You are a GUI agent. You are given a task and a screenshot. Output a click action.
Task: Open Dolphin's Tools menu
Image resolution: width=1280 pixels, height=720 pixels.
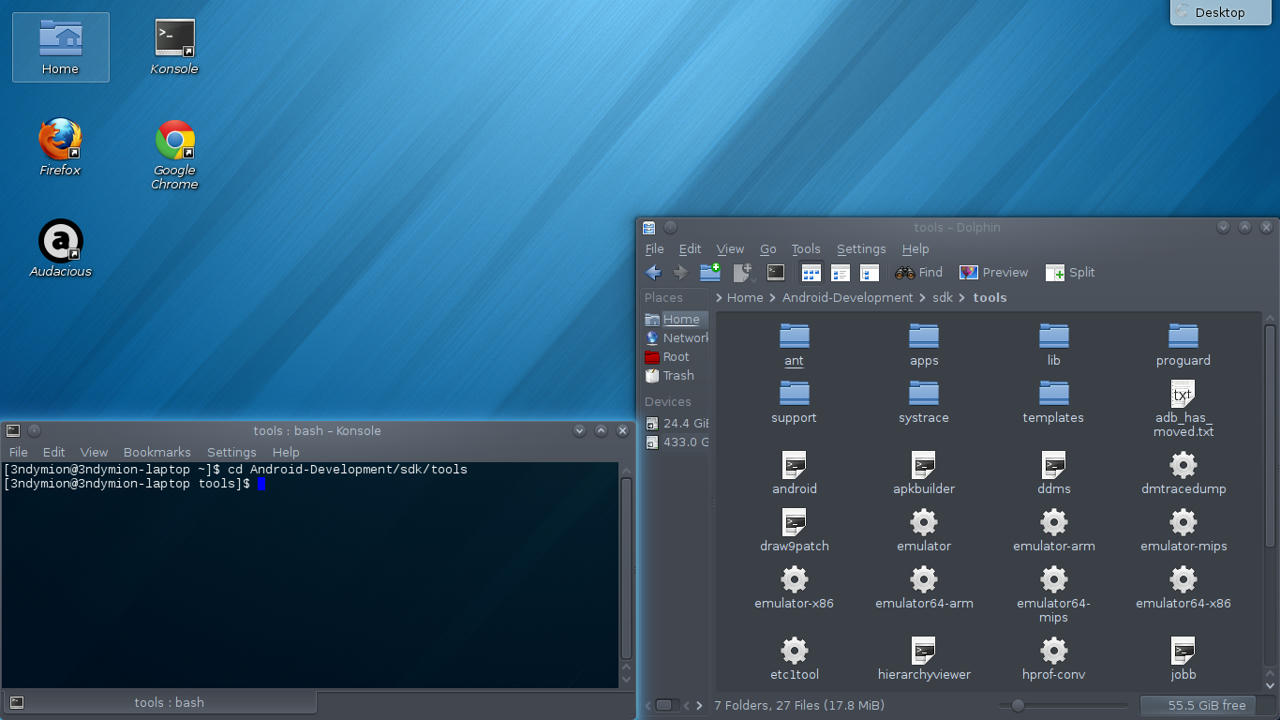806,249
